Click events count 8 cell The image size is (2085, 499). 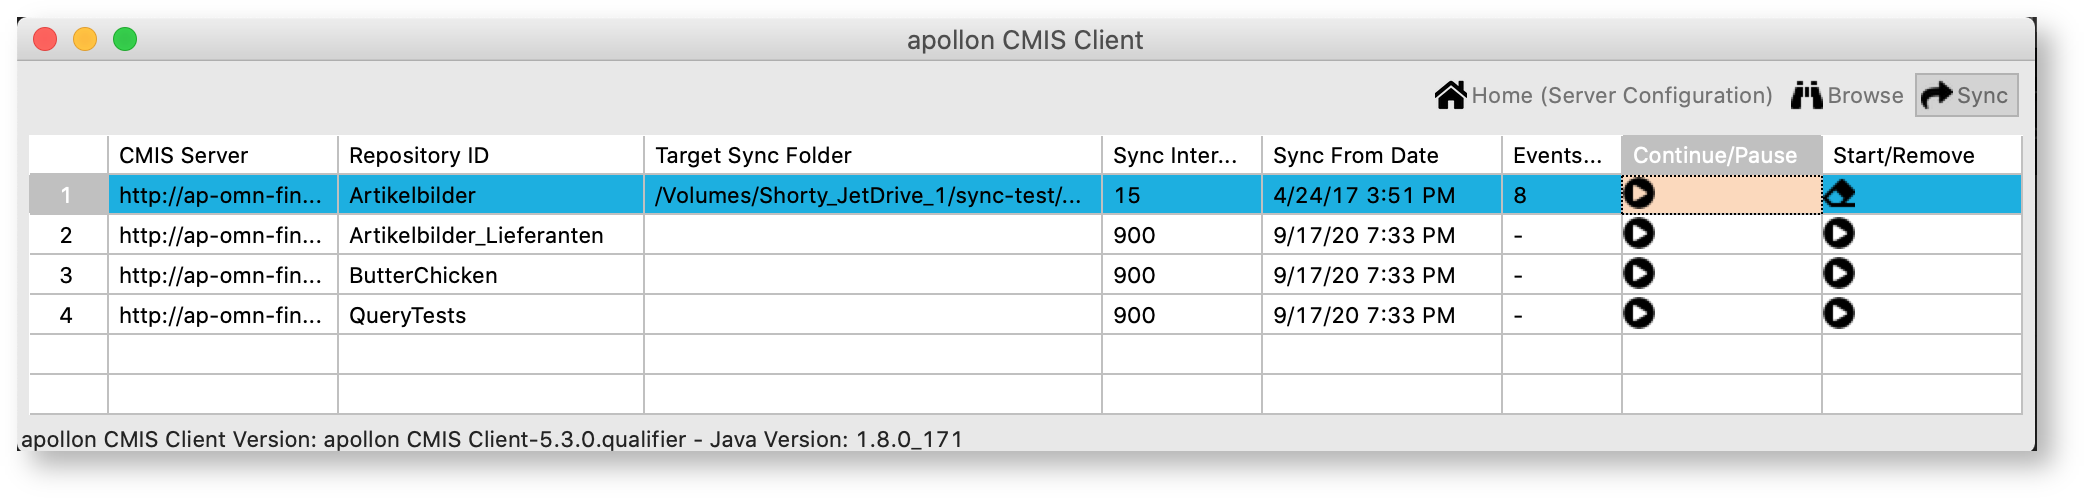pyautogui.click(x=1562, y=195)
